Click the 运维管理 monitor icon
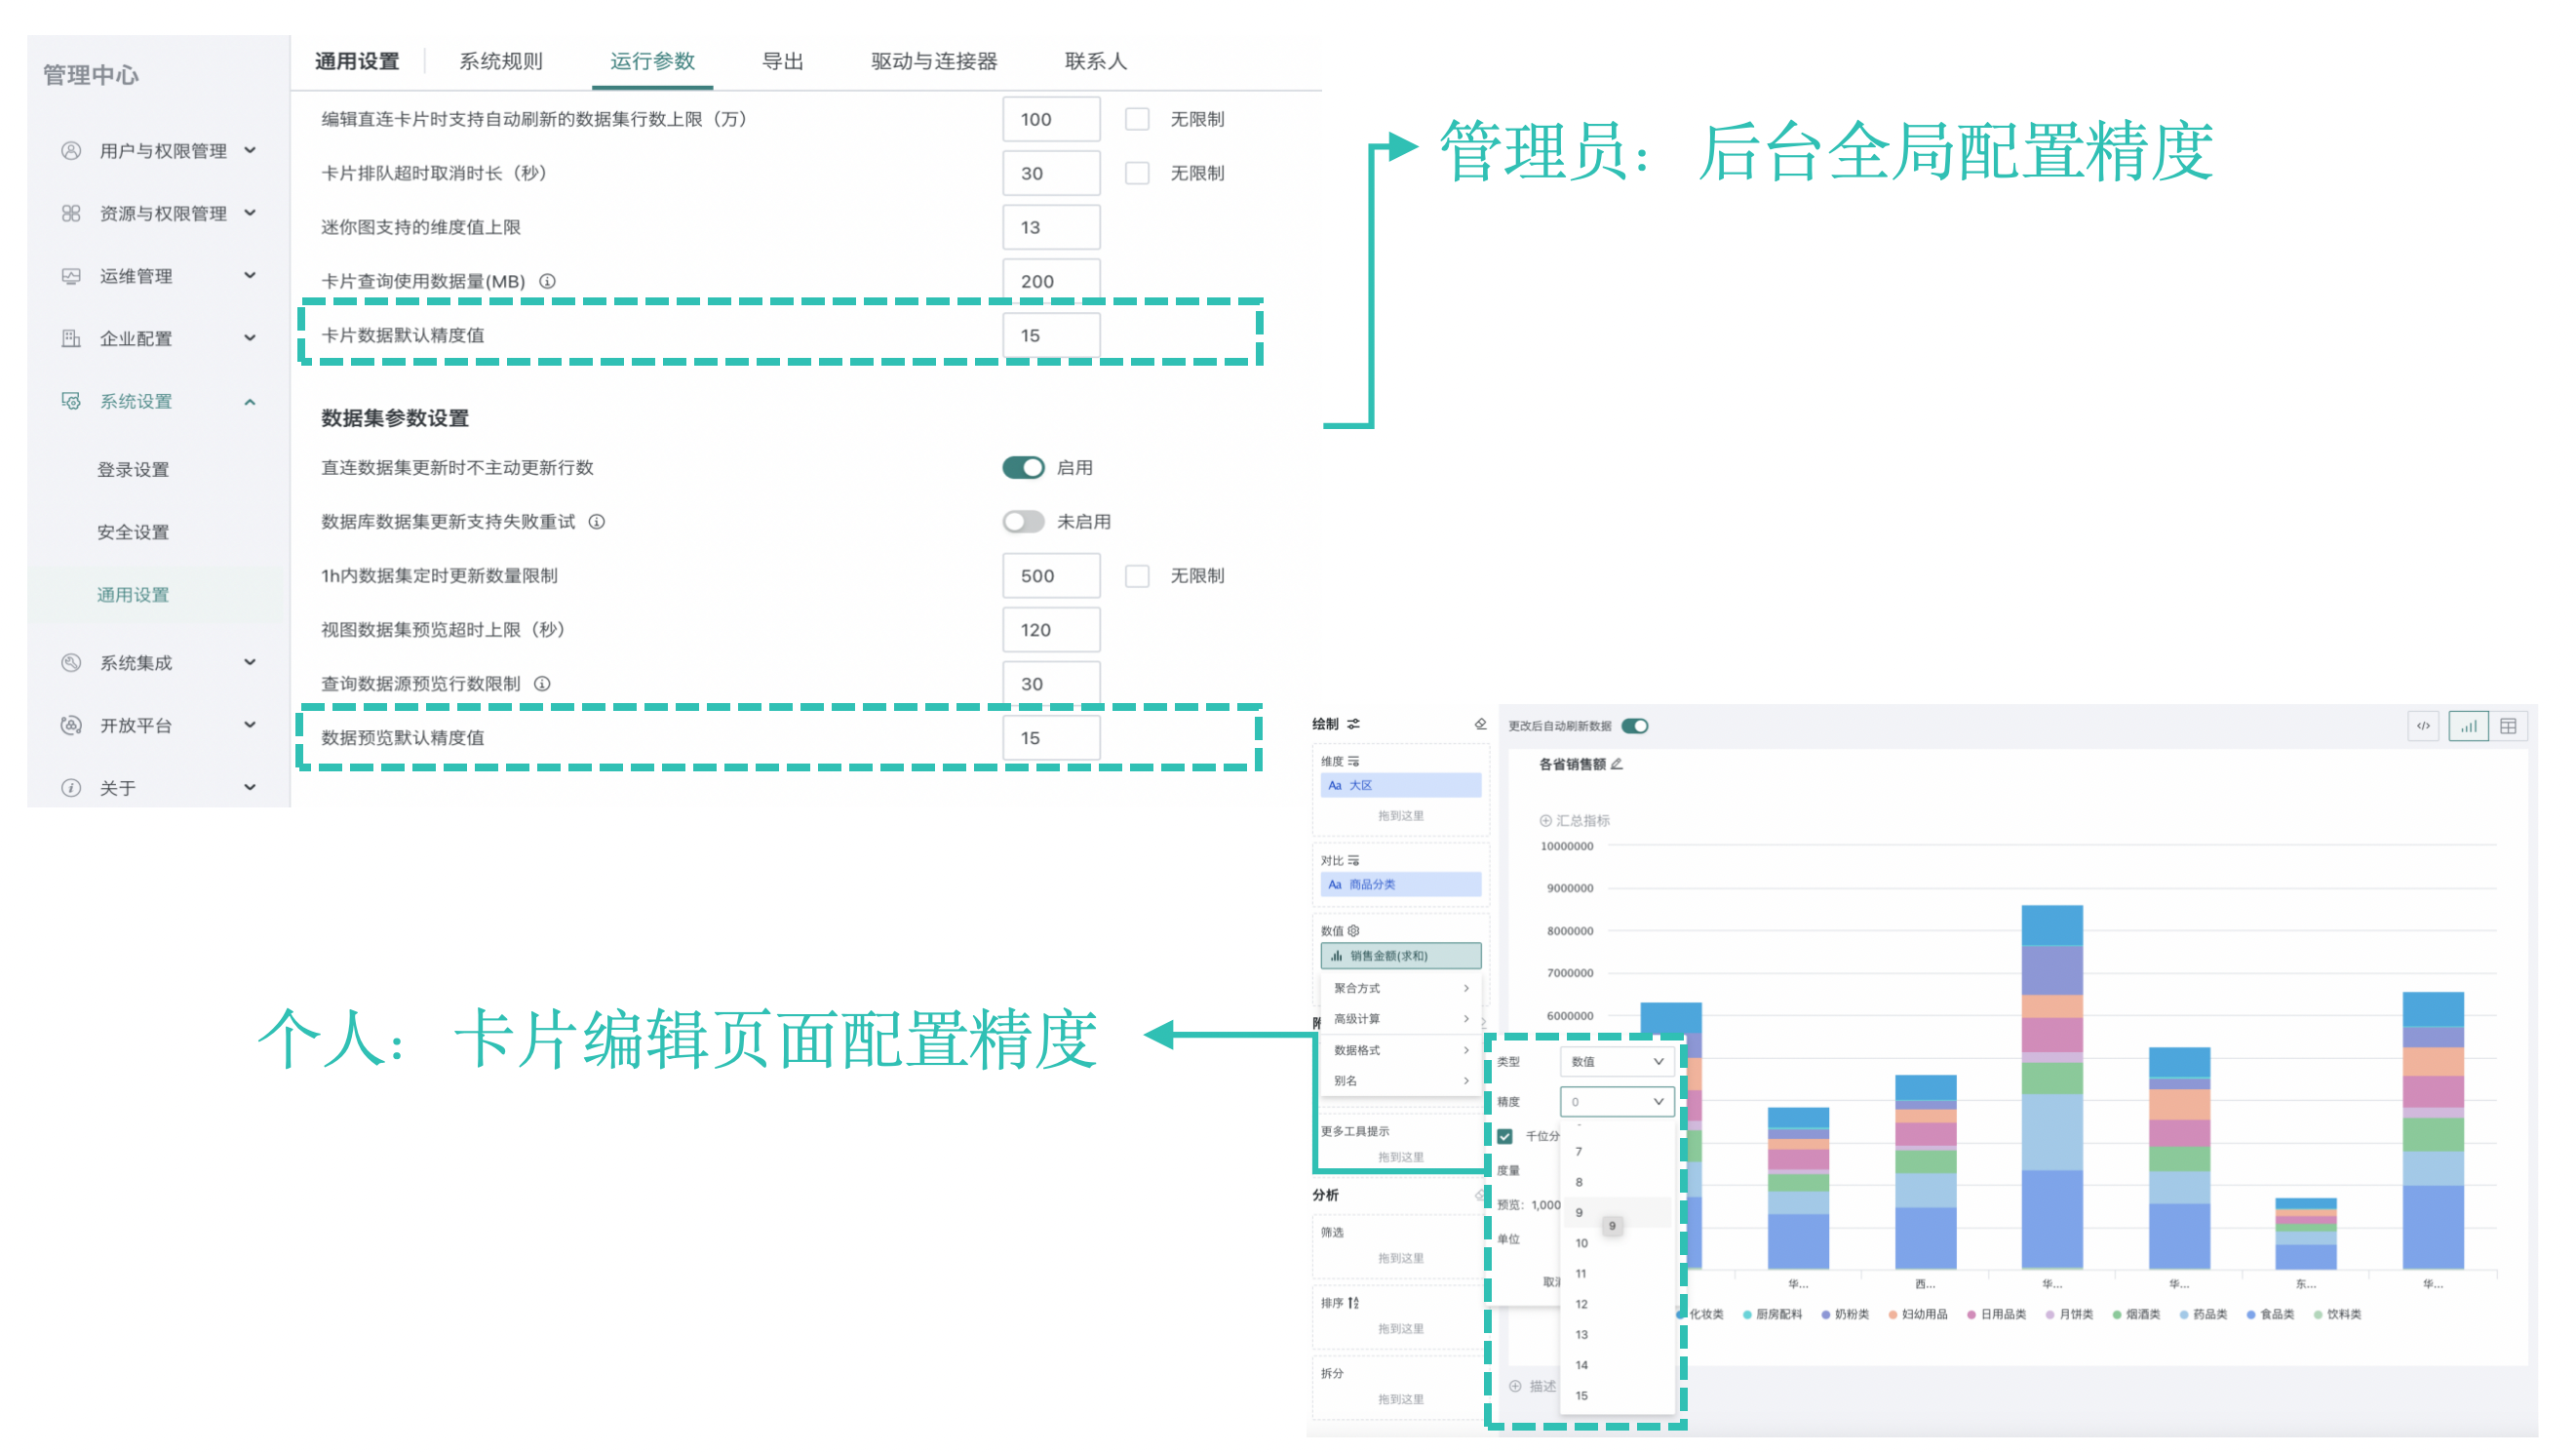This screenshot has width=2576, height=1453. click(x=70, y=276)
